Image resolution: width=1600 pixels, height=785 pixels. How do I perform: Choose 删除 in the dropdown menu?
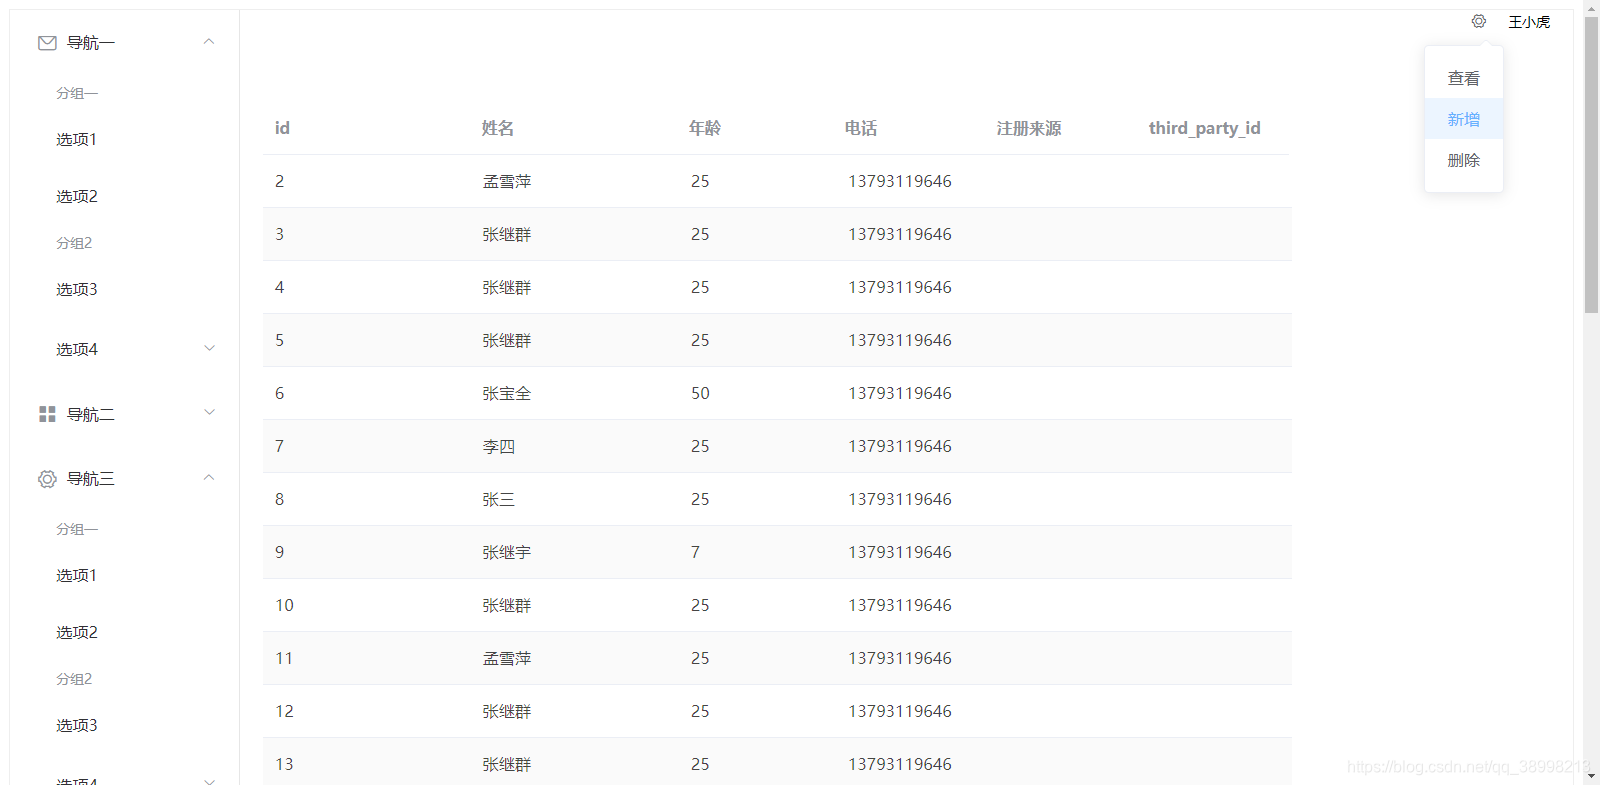pos(1464,160)
